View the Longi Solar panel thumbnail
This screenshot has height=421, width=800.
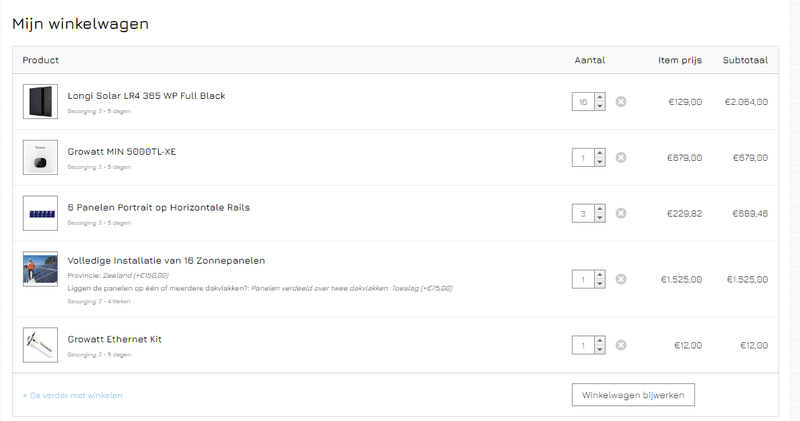[x=40, y=101]
